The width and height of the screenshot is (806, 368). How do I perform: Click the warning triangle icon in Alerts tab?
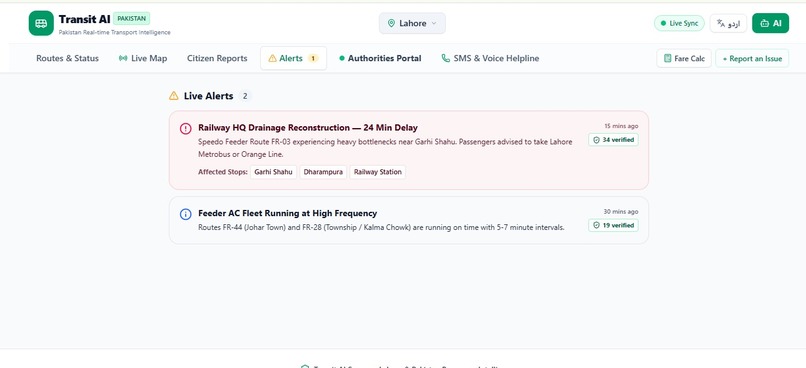click(x=272, y=58)
